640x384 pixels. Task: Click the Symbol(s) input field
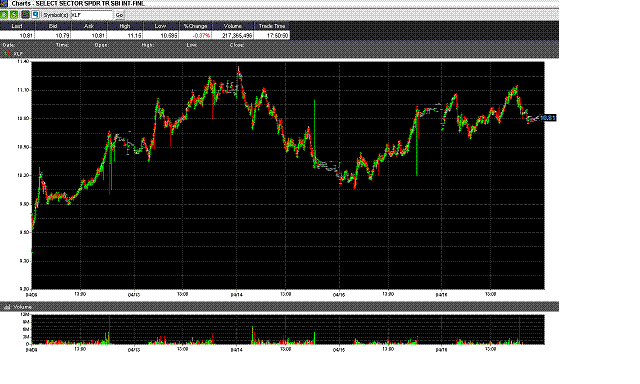pos(91,15)
